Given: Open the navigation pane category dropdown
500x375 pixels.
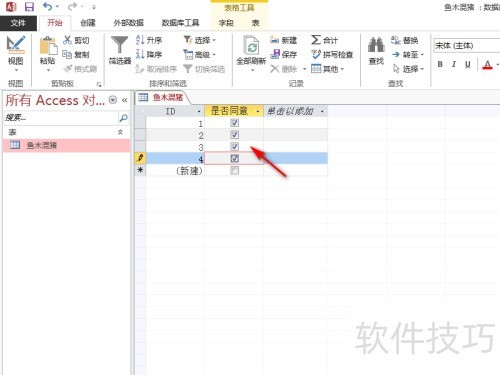Looking at the screenshot, I should pyautogui.click(x=113, y=100).
